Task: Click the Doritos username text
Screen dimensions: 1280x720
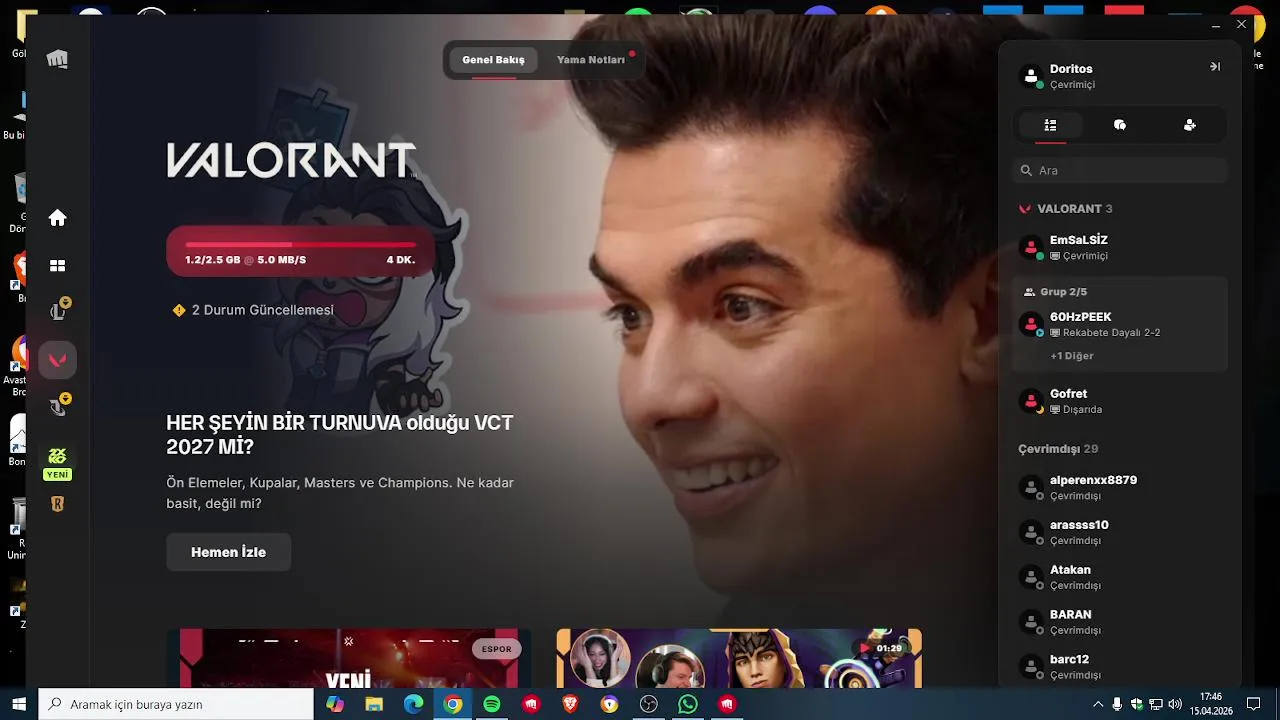Action: [x=1071, y=69]
